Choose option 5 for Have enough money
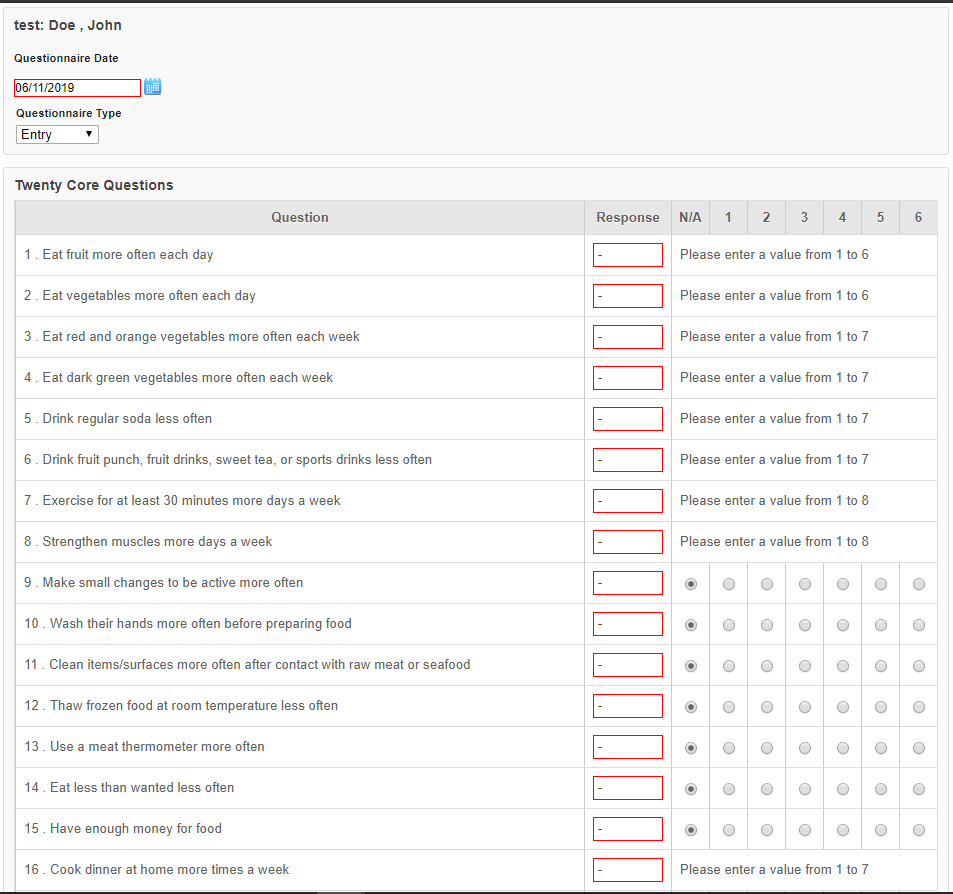The image size is (953, 894). 881,830
